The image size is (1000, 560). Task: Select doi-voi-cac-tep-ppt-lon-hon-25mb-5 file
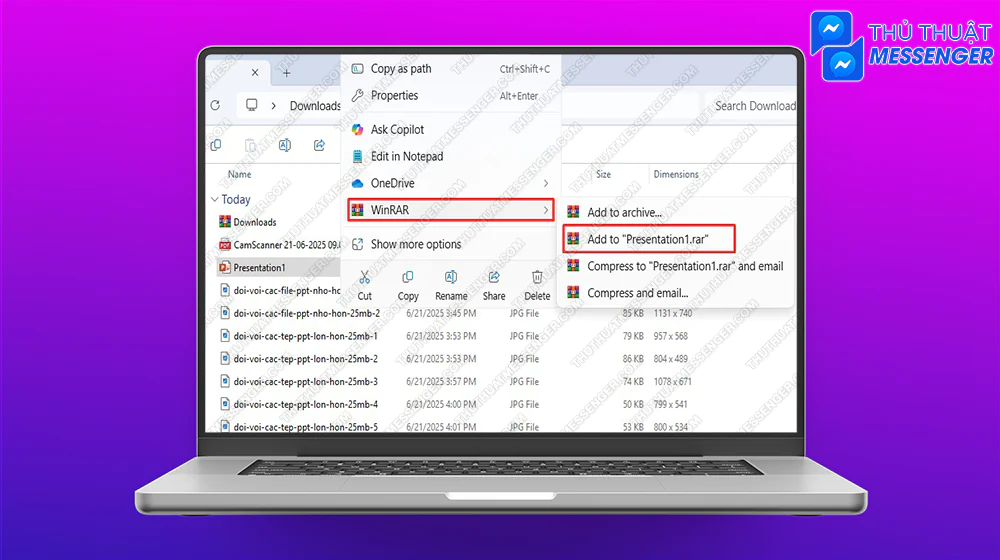[305, 427]
